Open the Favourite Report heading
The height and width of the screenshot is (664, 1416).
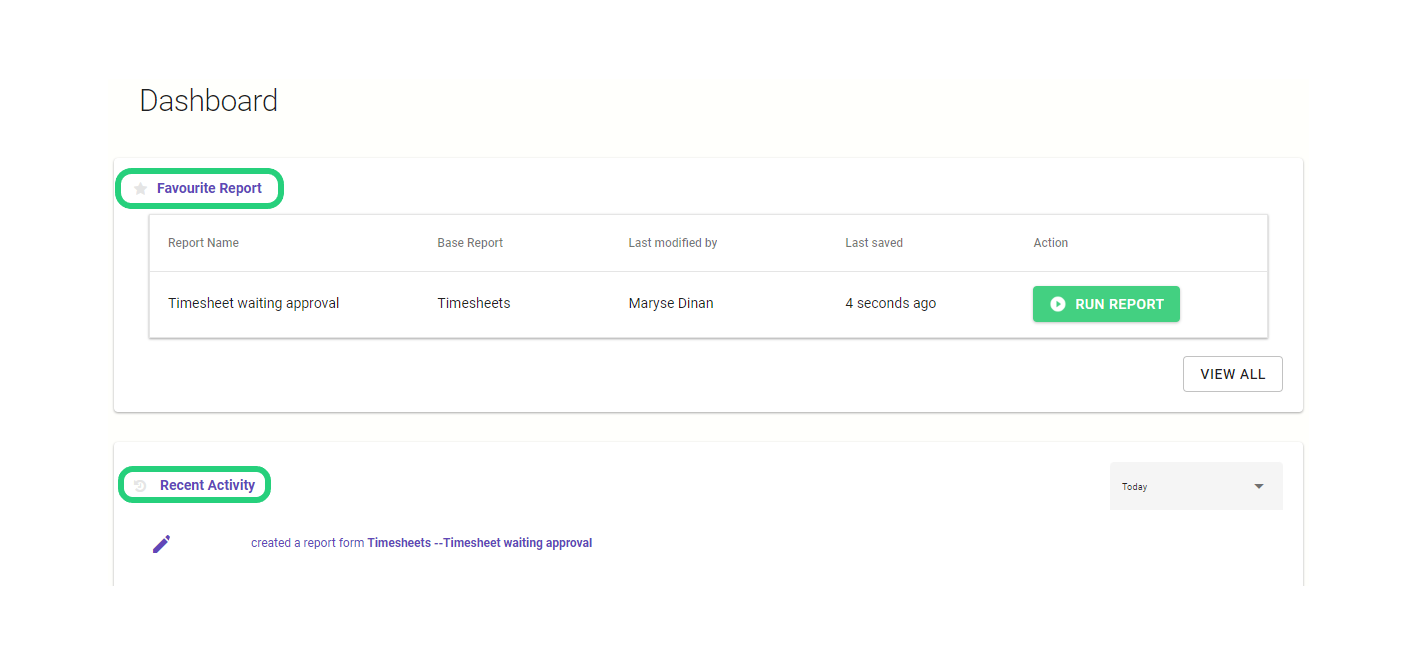point(209,188)
